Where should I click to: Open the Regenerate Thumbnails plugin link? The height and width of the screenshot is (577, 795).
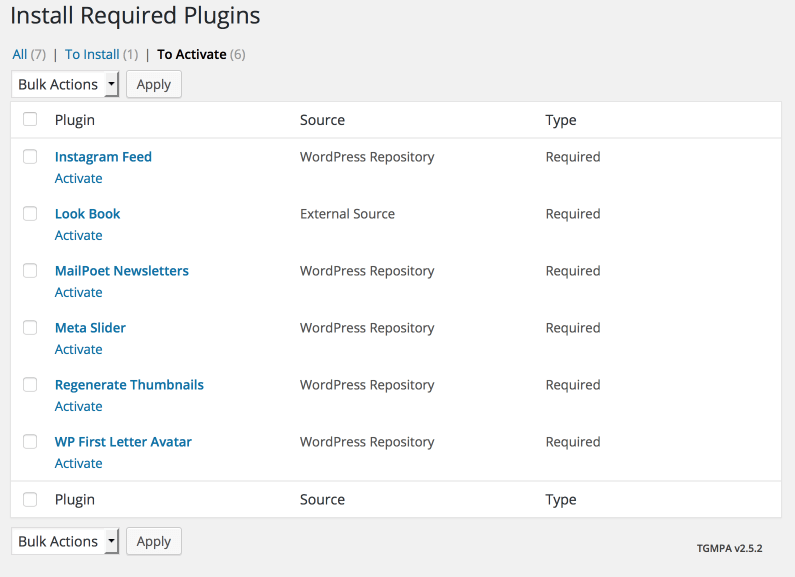[x=129, y=385]
